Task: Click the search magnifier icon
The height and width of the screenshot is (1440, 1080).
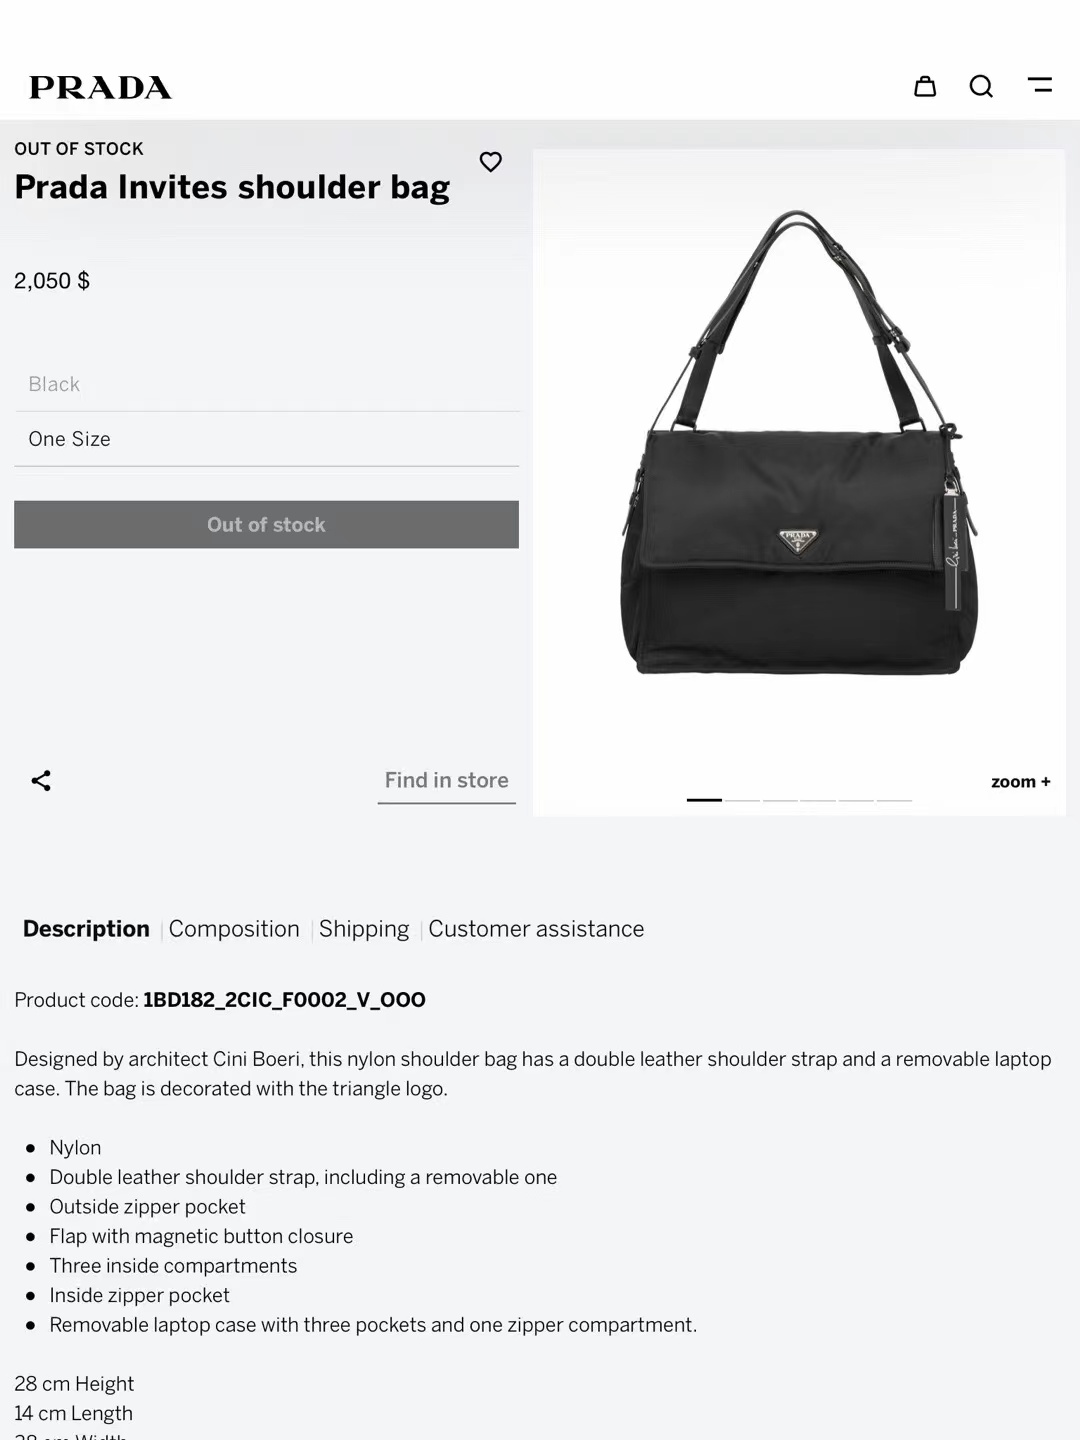Action: 981,87
